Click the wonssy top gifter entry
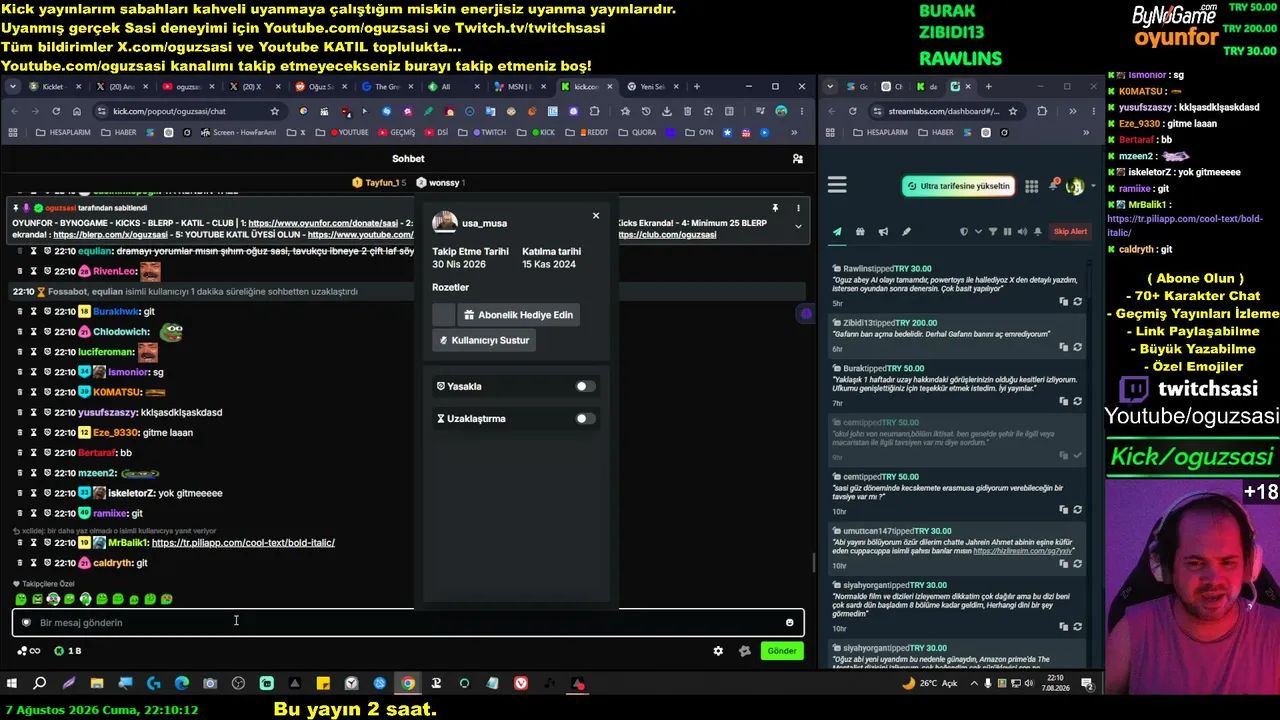This screenshot has height=720, width=1280. click(439, 182)
